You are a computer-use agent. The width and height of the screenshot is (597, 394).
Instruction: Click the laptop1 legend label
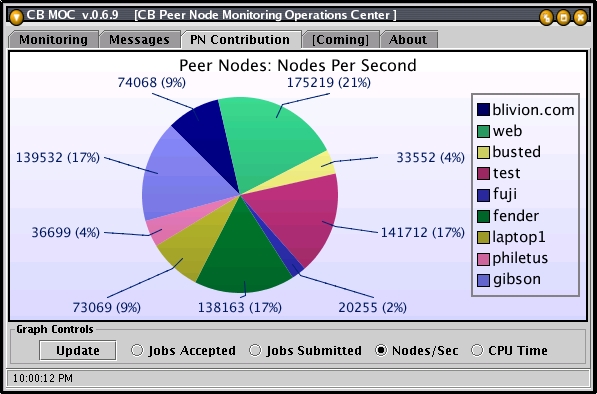click(x=519, y=237)
